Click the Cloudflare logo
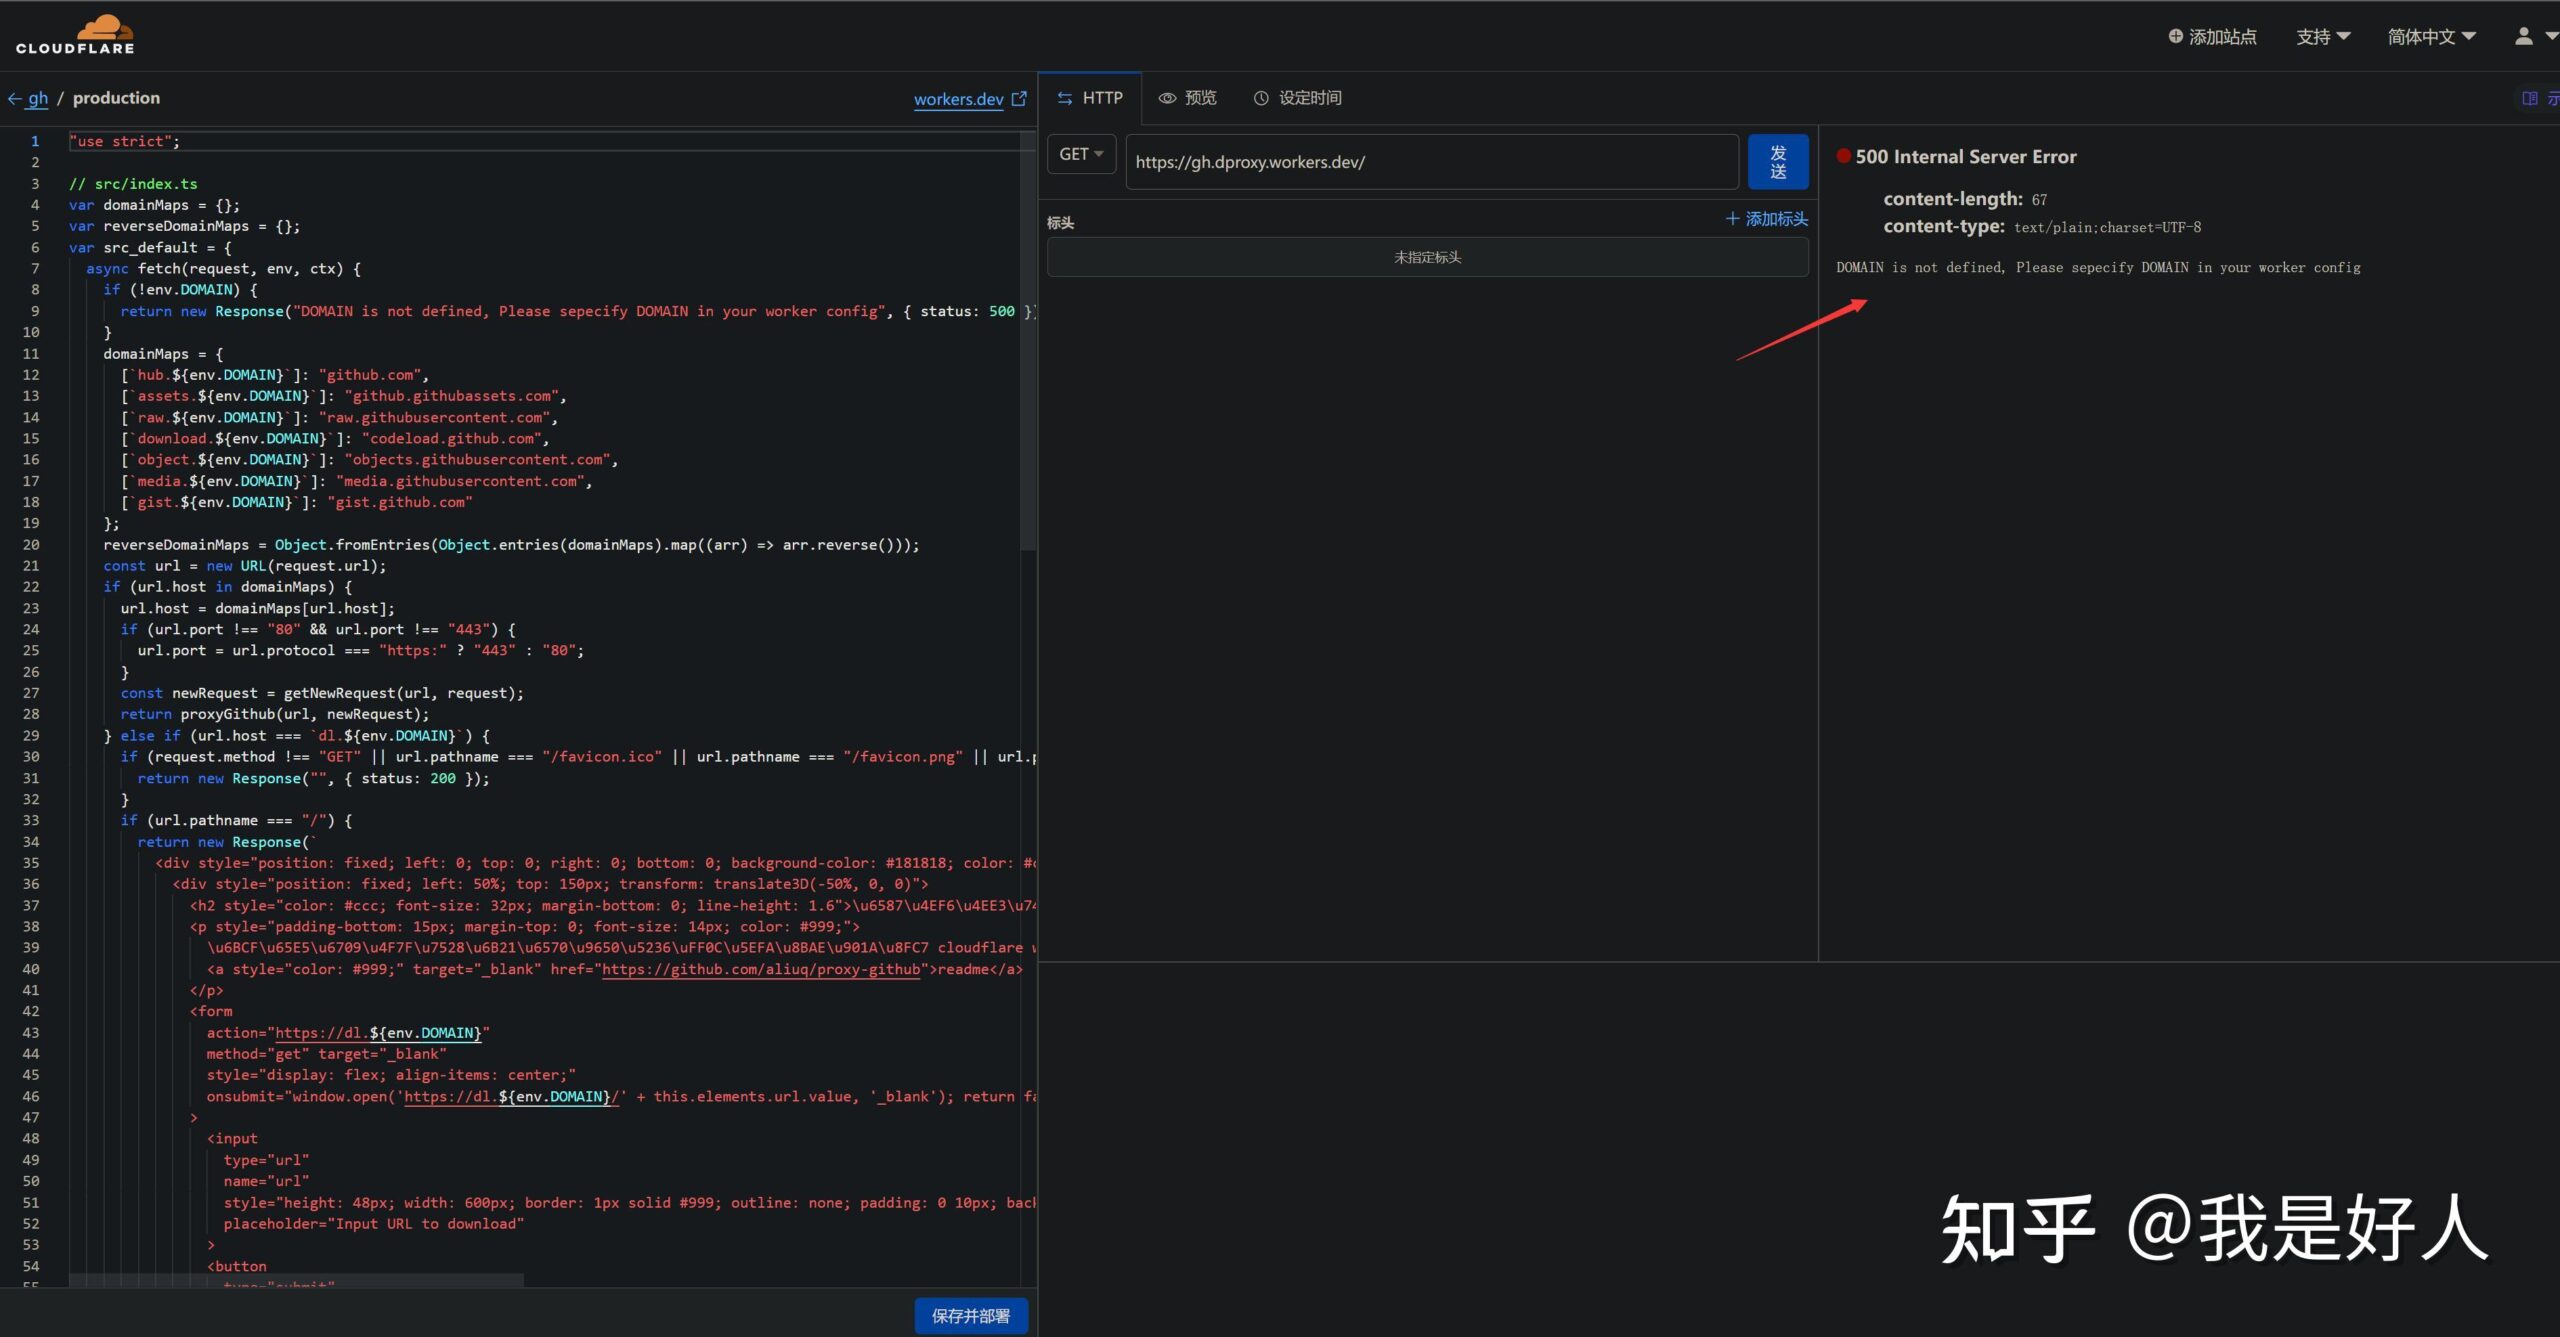Image resolution: width=2560 pixels, height=1337 pixels. click(x=75, y=34)
